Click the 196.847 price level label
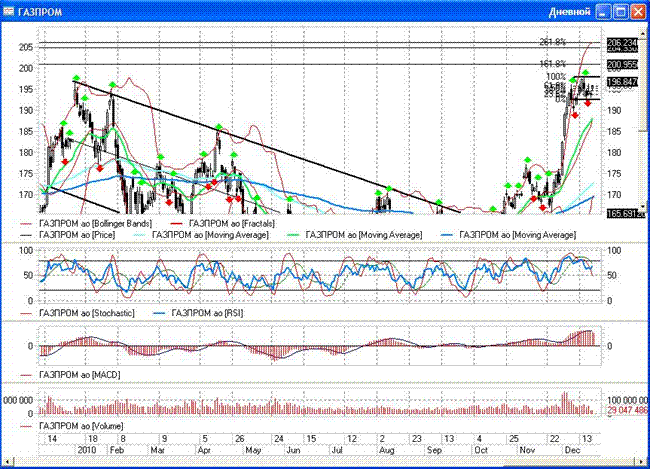This screenshot has height=469, width=650. pos(622,82)
